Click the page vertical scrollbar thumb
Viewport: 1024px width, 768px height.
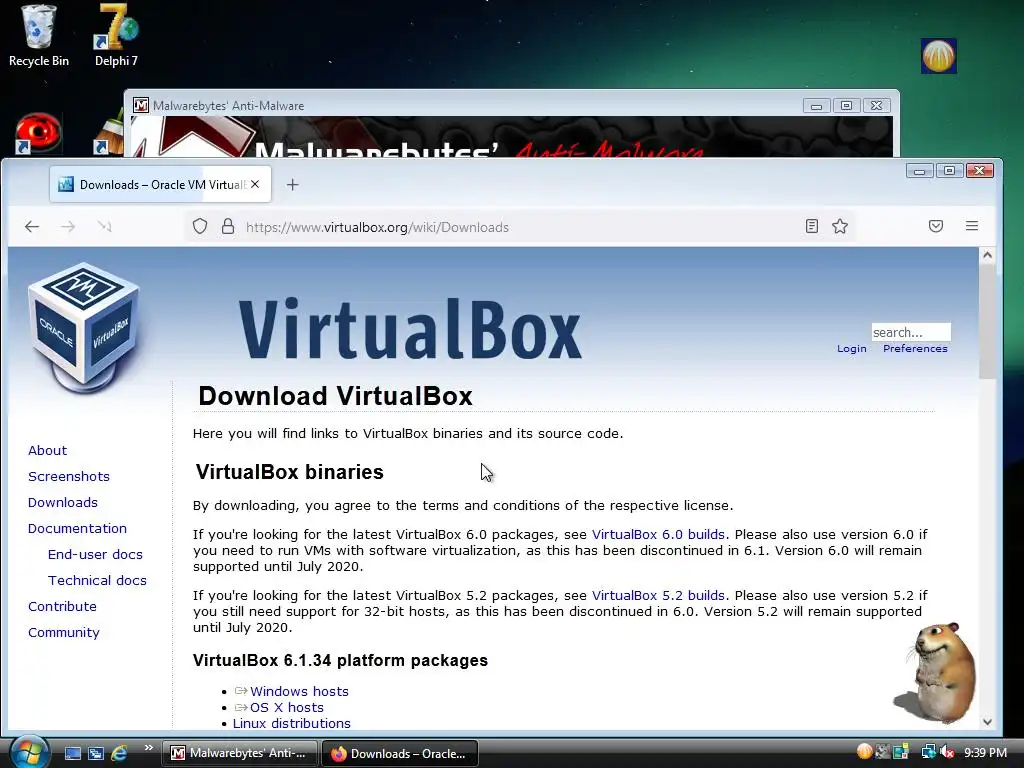[x=987, y=321]
